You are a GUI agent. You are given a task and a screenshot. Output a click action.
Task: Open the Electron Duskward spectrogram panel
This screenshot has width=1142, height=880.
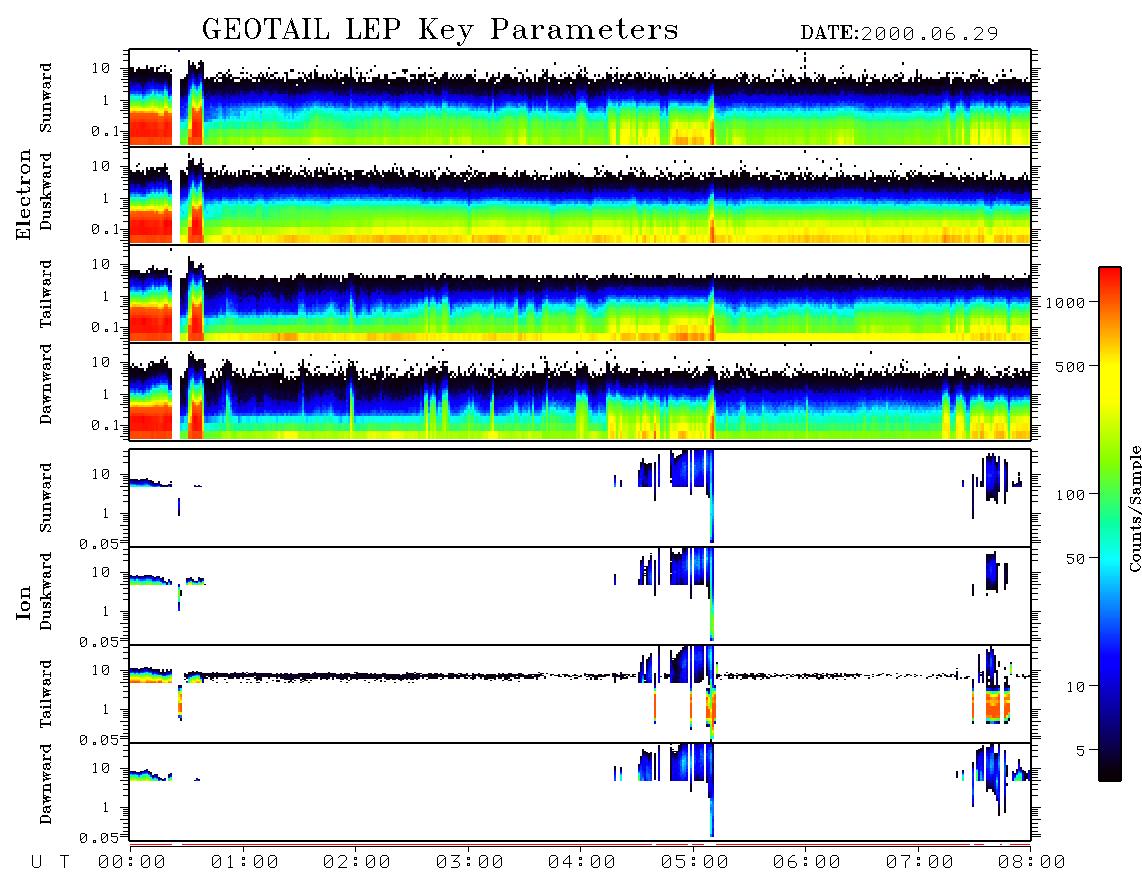580,195
